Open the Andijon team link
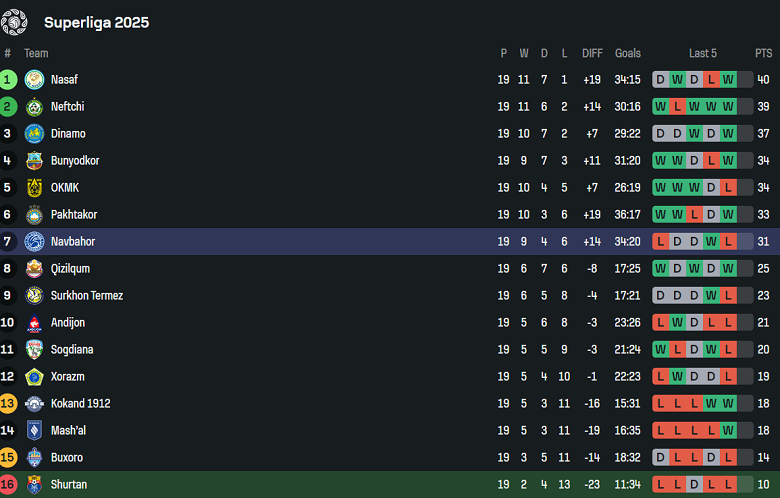This screenshot has height=498, width=780. click(68, 323)
